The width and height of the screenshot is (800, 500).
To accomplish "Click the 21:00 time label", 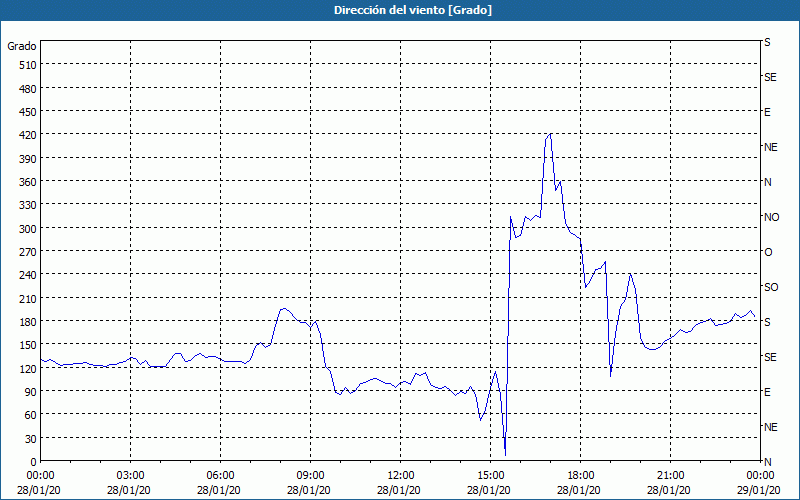I will [670, 476].
